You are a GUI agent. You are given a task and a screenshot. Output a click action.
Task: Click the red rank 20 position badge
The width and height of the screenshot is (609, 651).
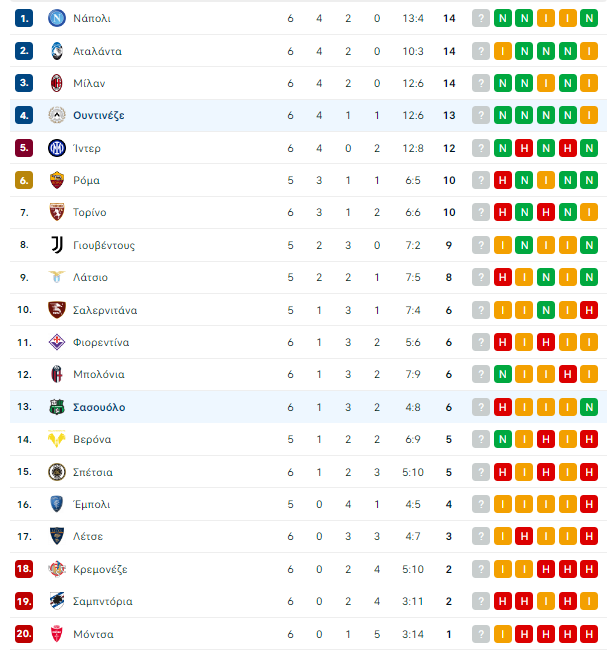pos(24,634)
